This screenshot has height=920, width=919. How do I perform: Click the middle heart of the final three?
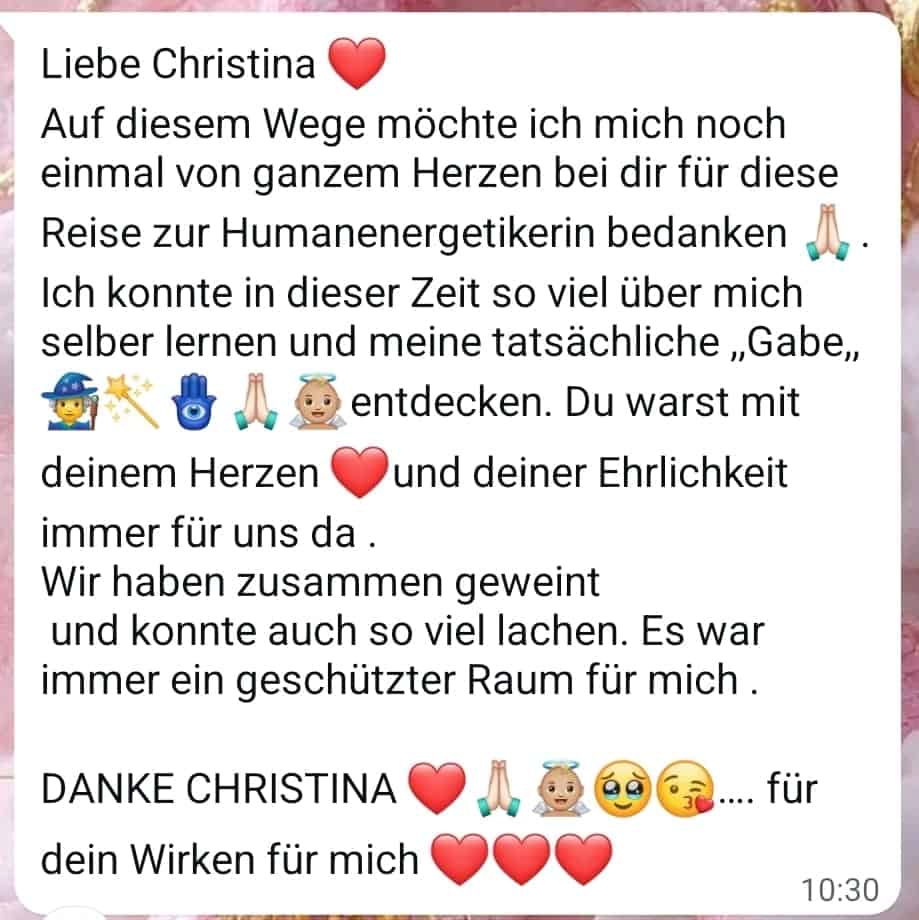coord(521,859)
